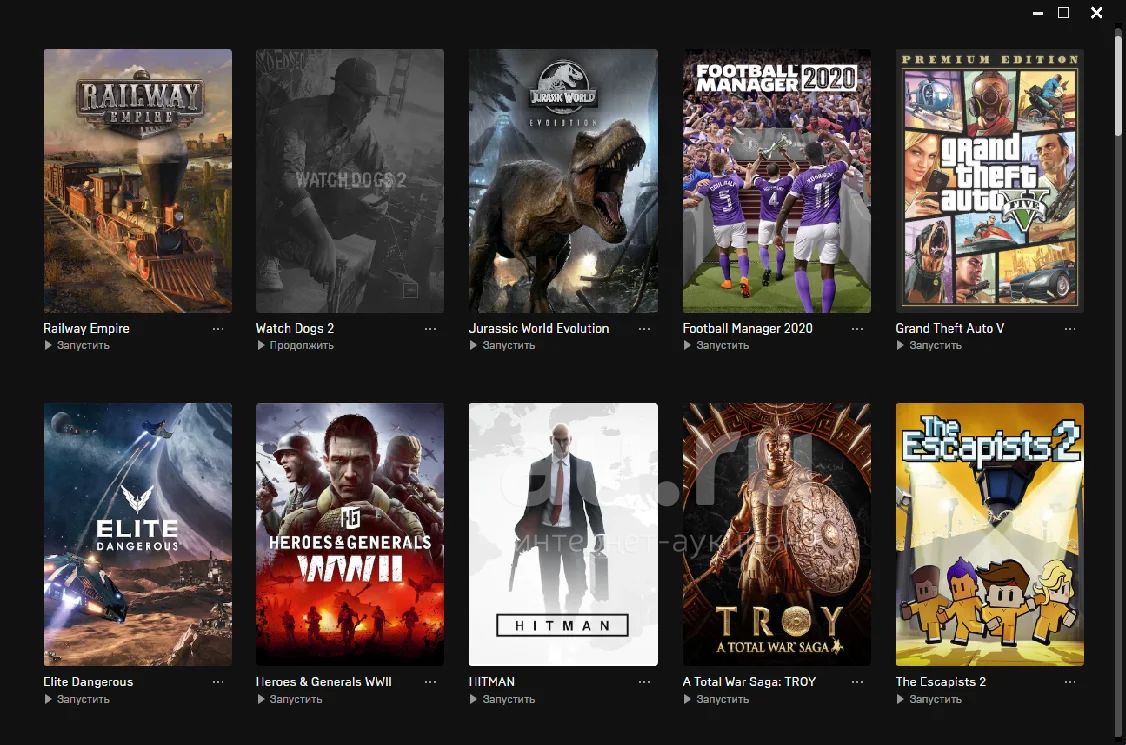Select The Escapists 2 cover thumbnail
1126x745 pixels.
(990, 535)
